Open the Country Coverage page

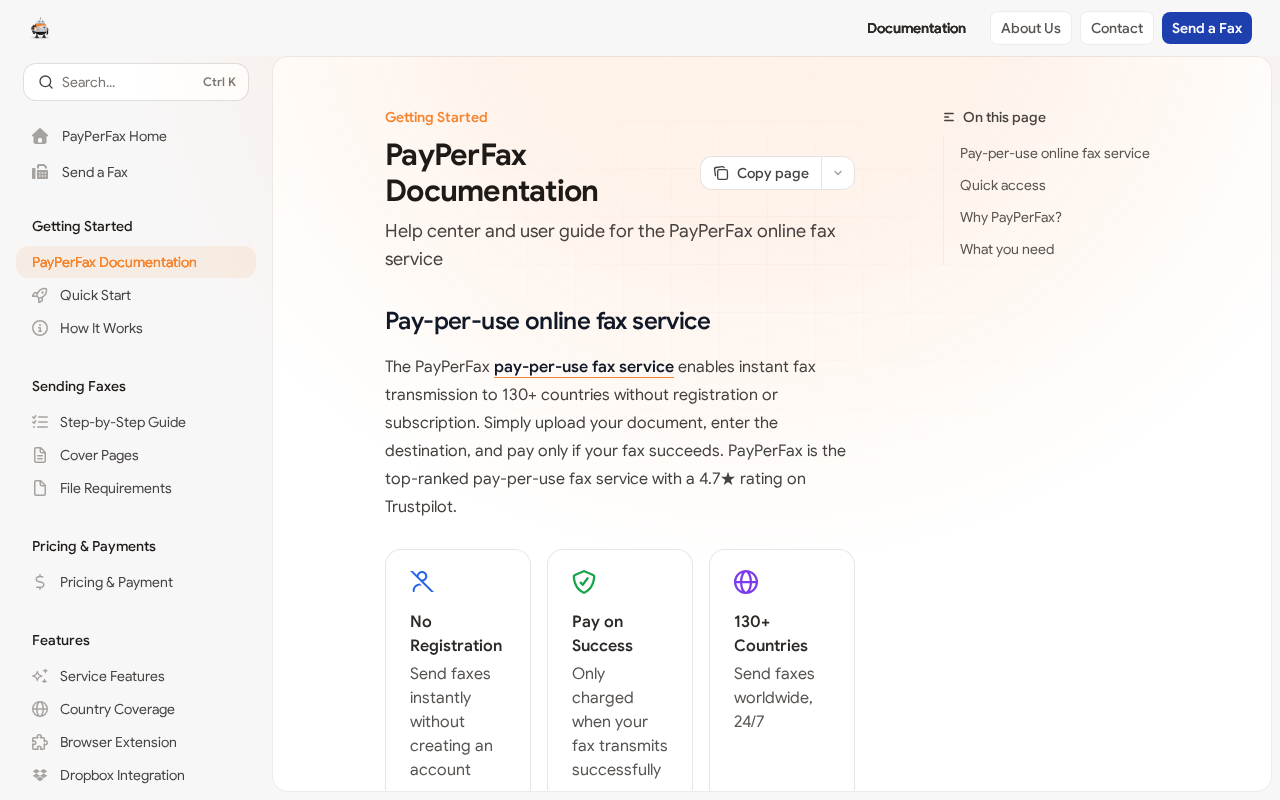click(x=136, y=709)
